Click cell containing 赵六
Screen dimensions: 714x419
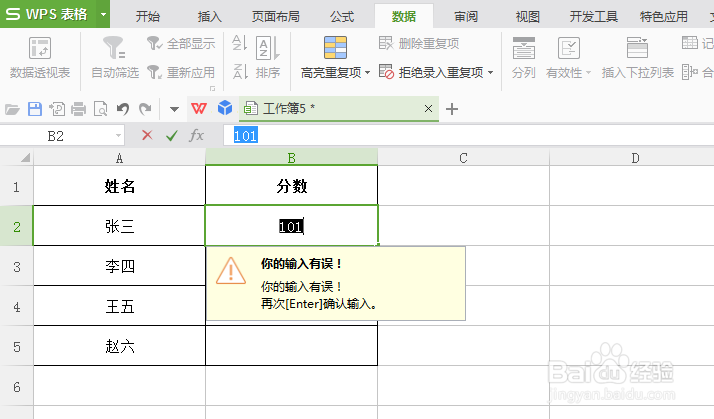tap(119, 346)
